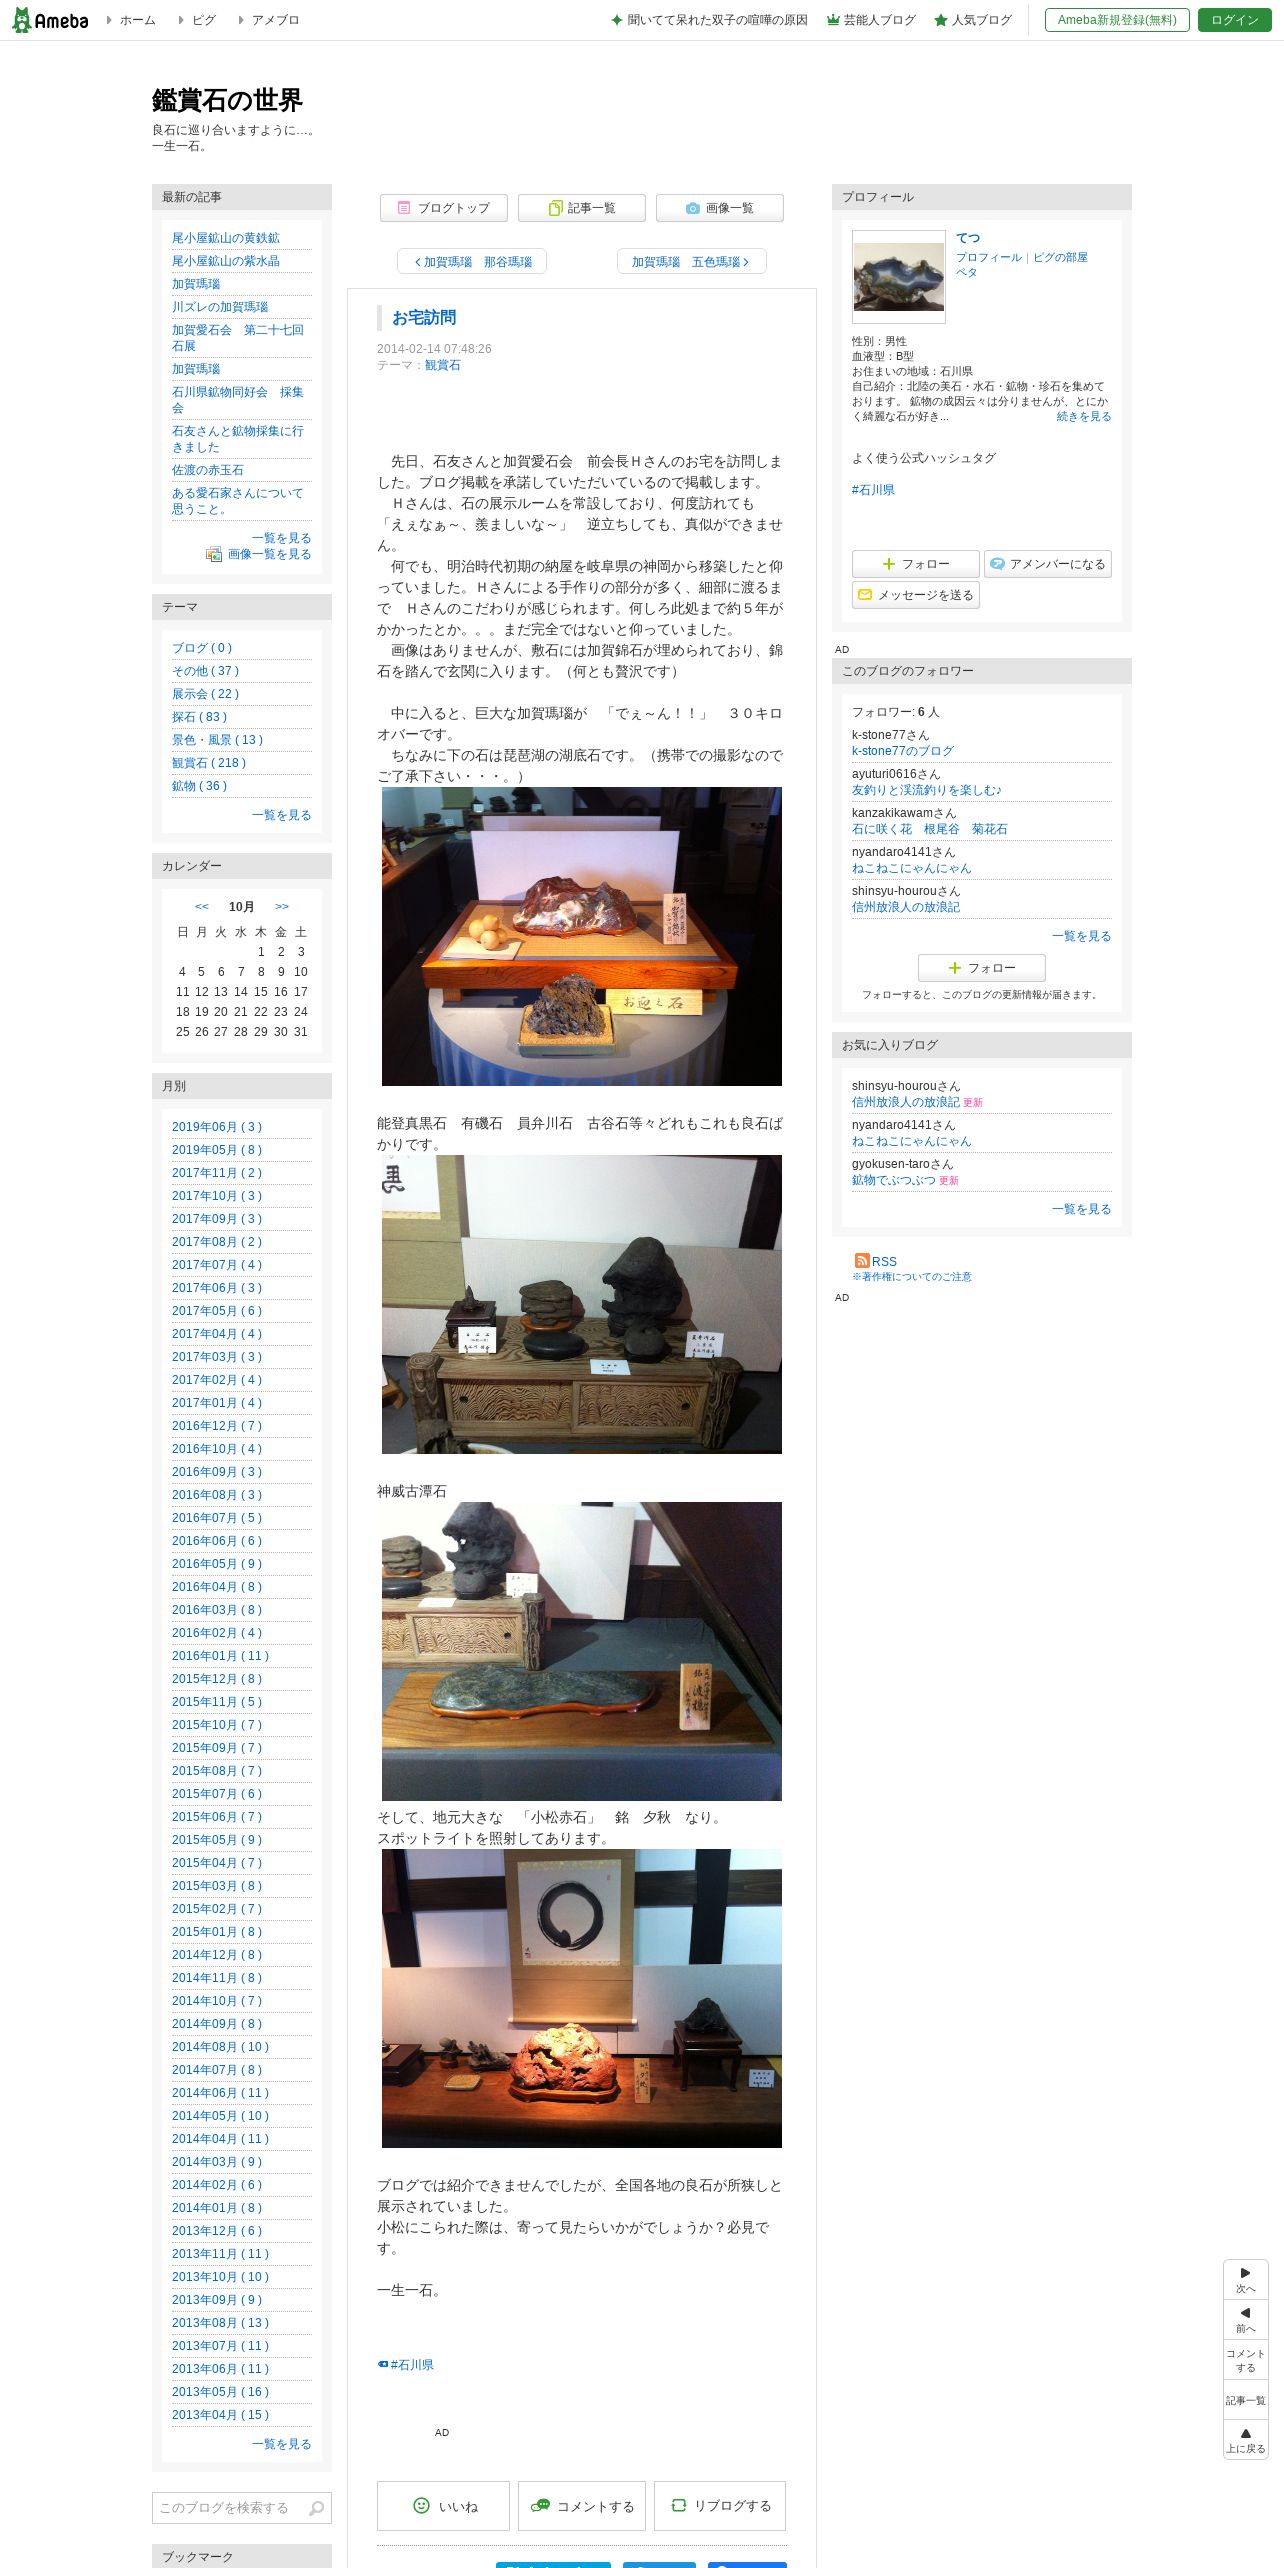Image resolution: width=1284 pixels, height=2568 pixels.
Task: Open the ブログトップ tab button
Action: click(x=444, y=208)
